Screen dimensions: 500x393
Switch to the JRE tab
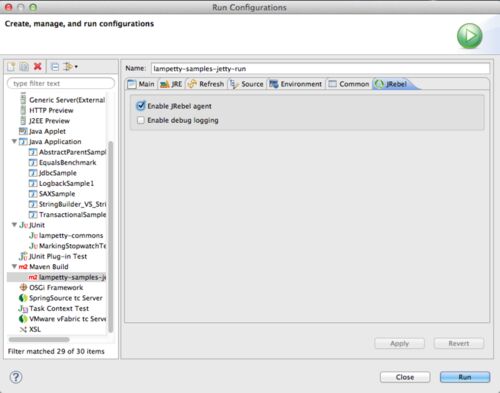click(171, 84)
